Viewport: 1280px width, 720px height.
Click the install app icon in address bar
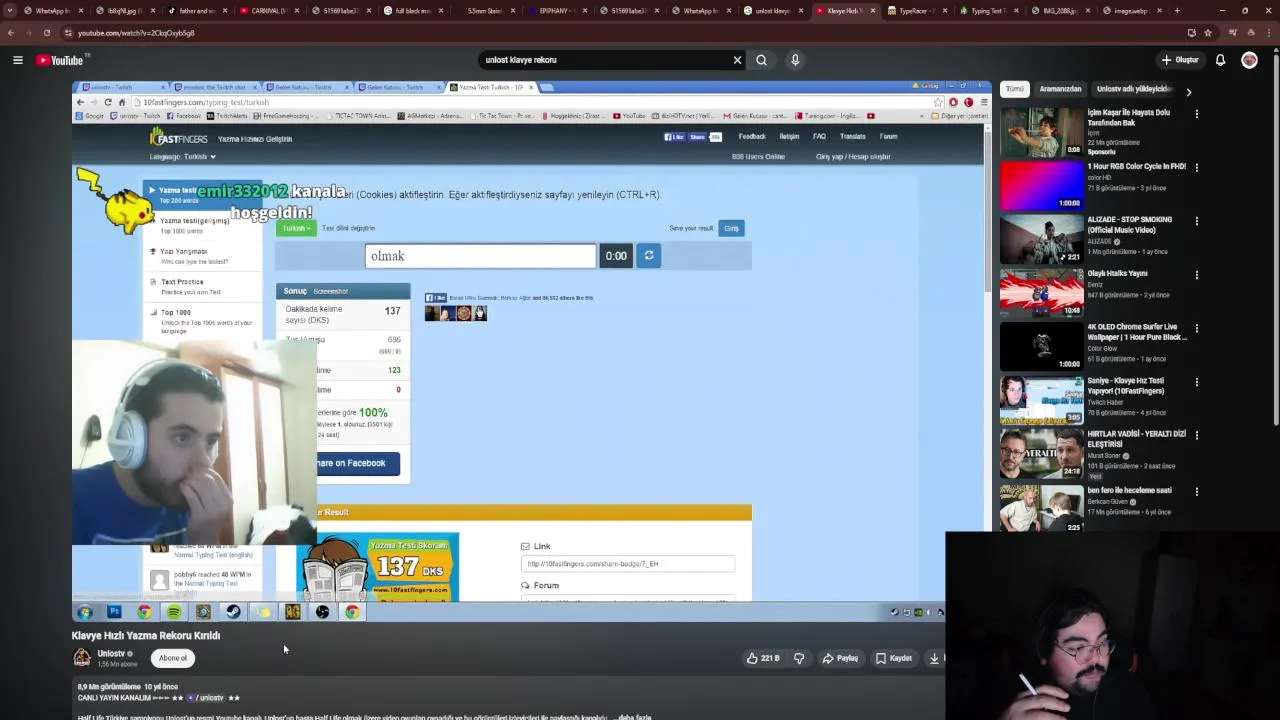(1191, 33)
